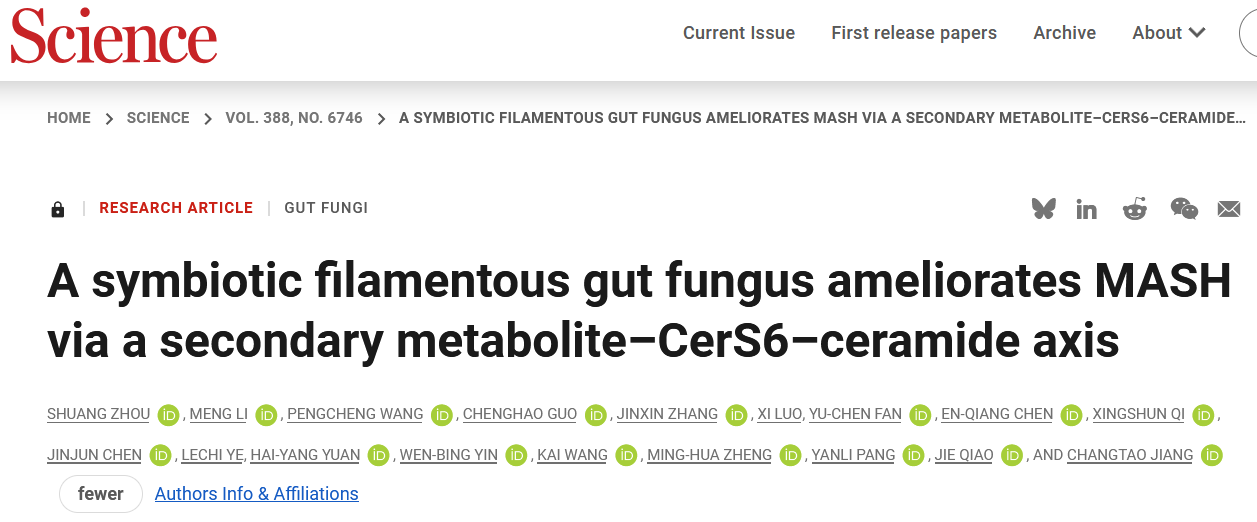This screenshot has height=522, width=1257.
Task: Expand the About dropdown menu
Action: pos(1168,33)
